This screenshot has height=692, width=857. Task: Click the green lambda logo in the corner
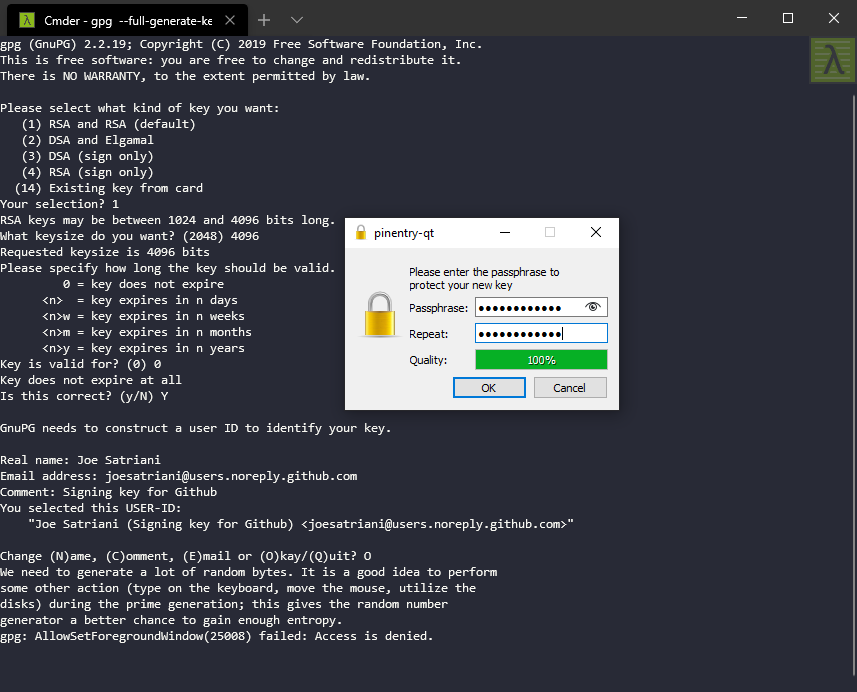point(832,60)
